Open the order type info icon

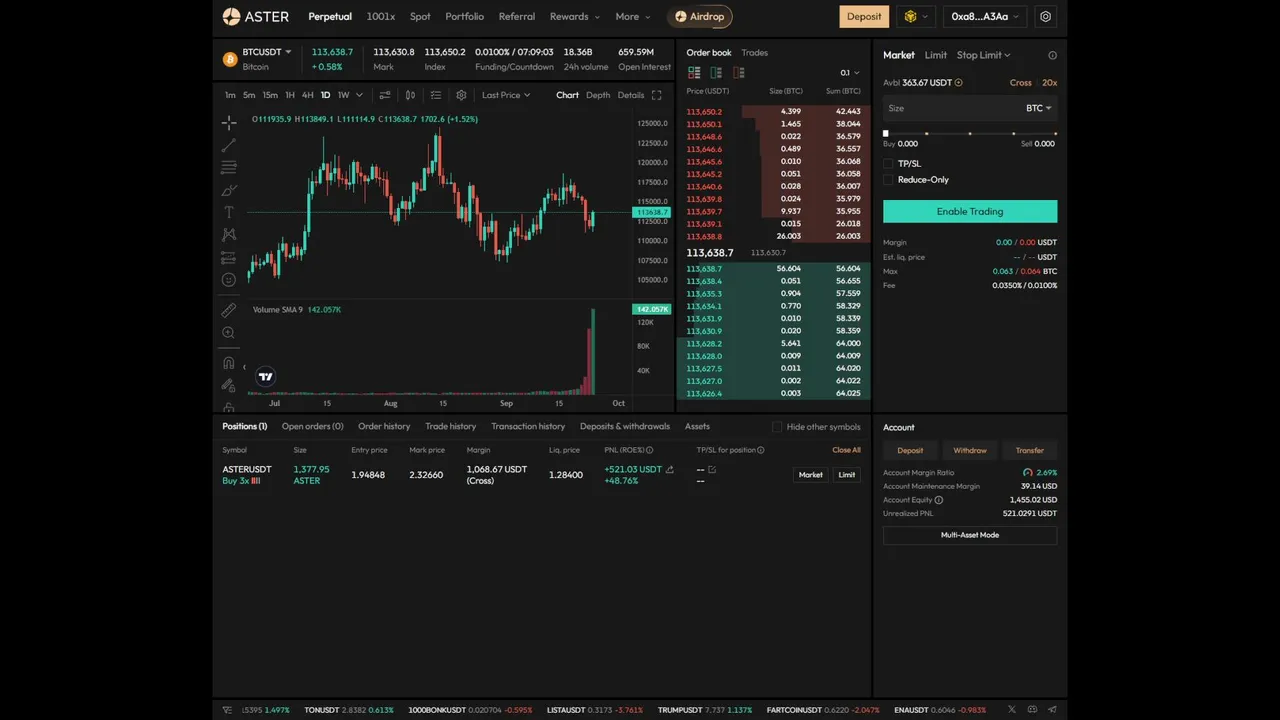pyautogui.click(x=1052, y=56)
